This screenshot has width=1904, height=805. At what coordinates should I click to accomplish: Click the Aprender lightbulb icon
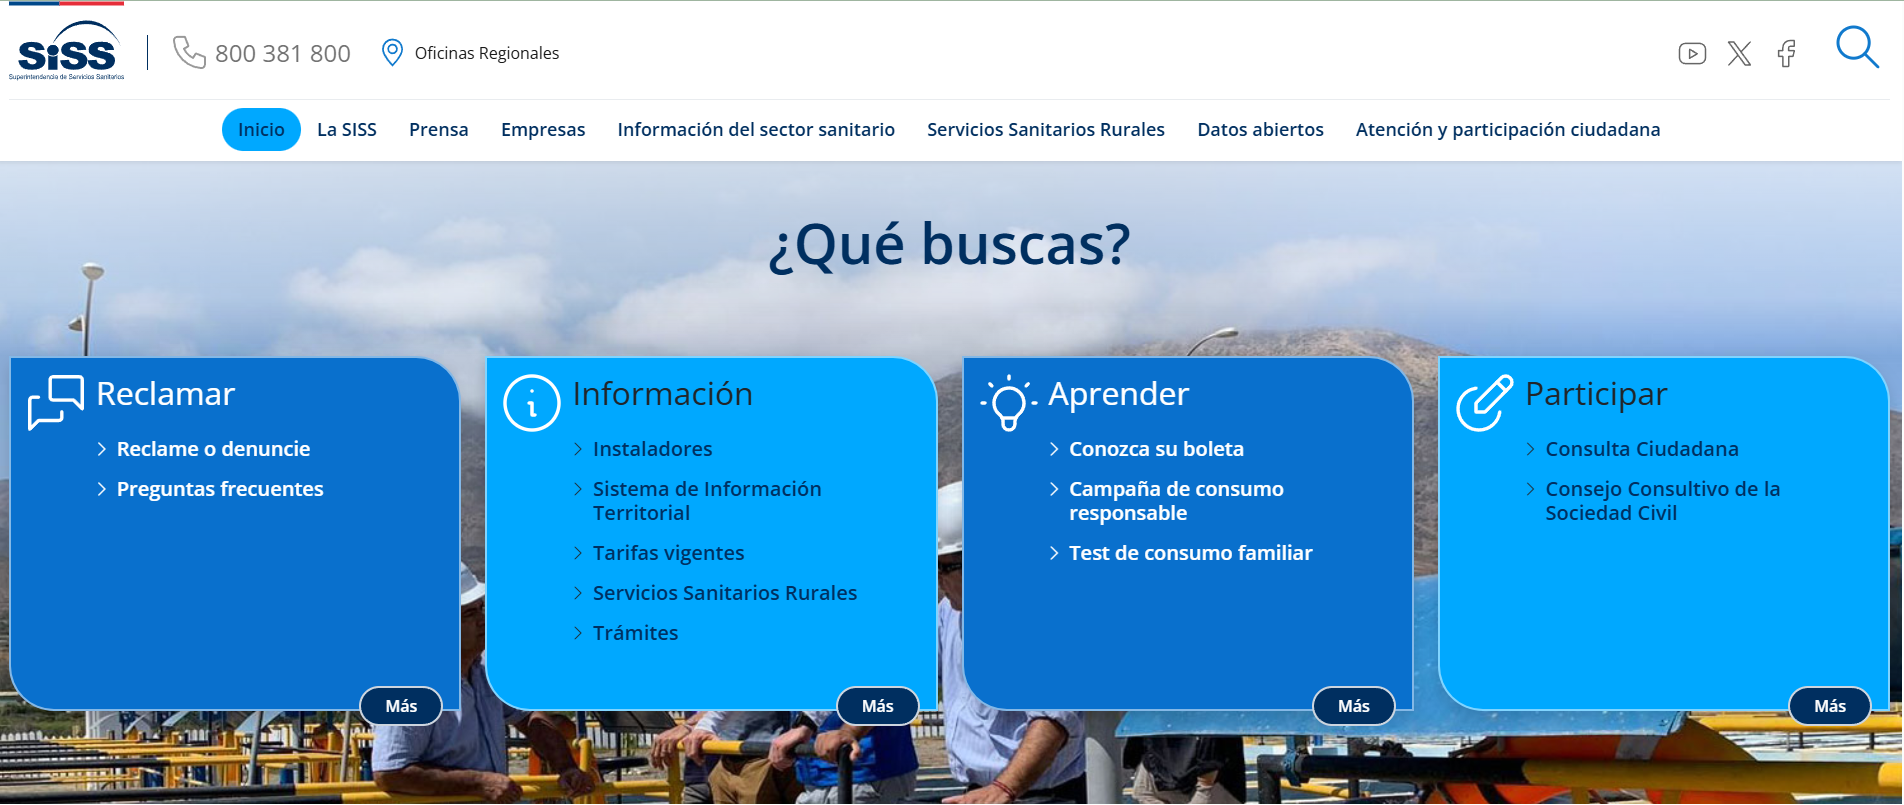pyautogui.click(x=1008, y=402)
